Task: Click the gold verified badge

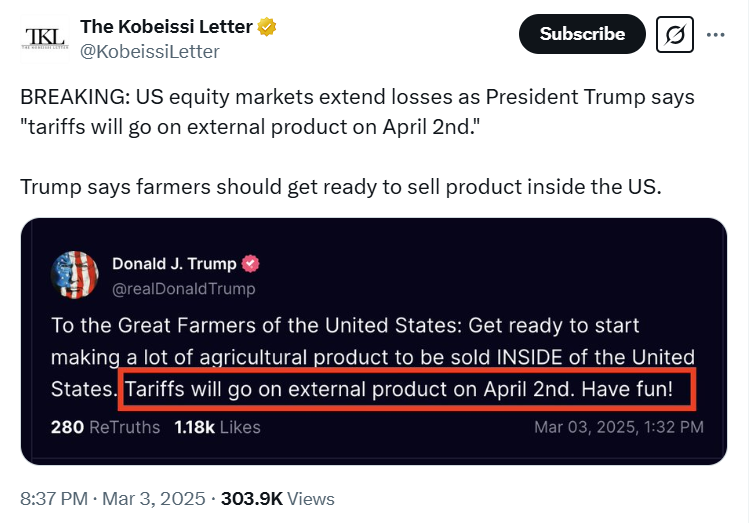Action: point(267,27)
